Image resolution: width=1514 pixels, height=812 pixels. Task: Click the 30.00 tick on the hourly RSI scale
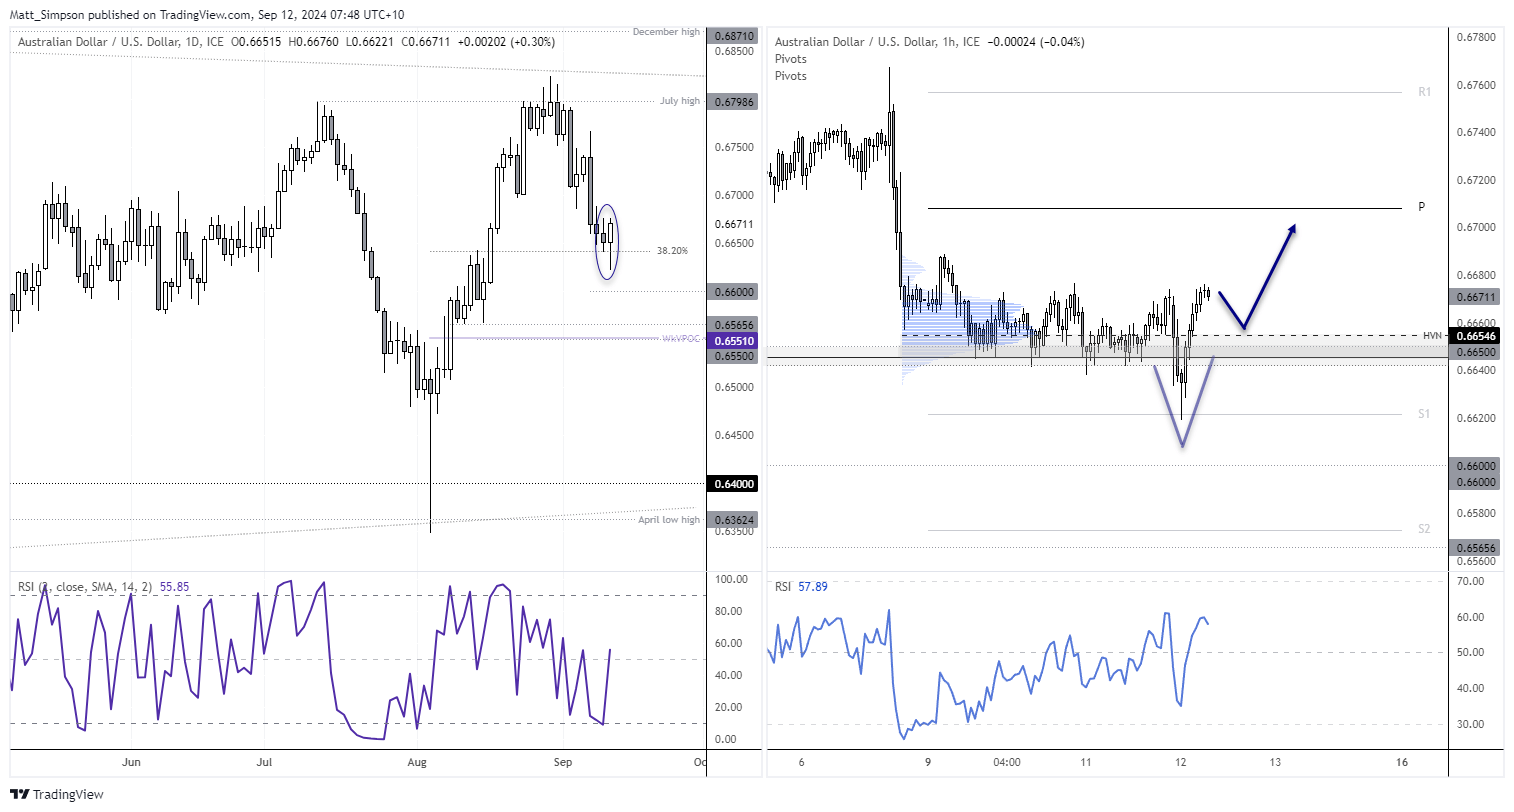(x=1468, y=724)
